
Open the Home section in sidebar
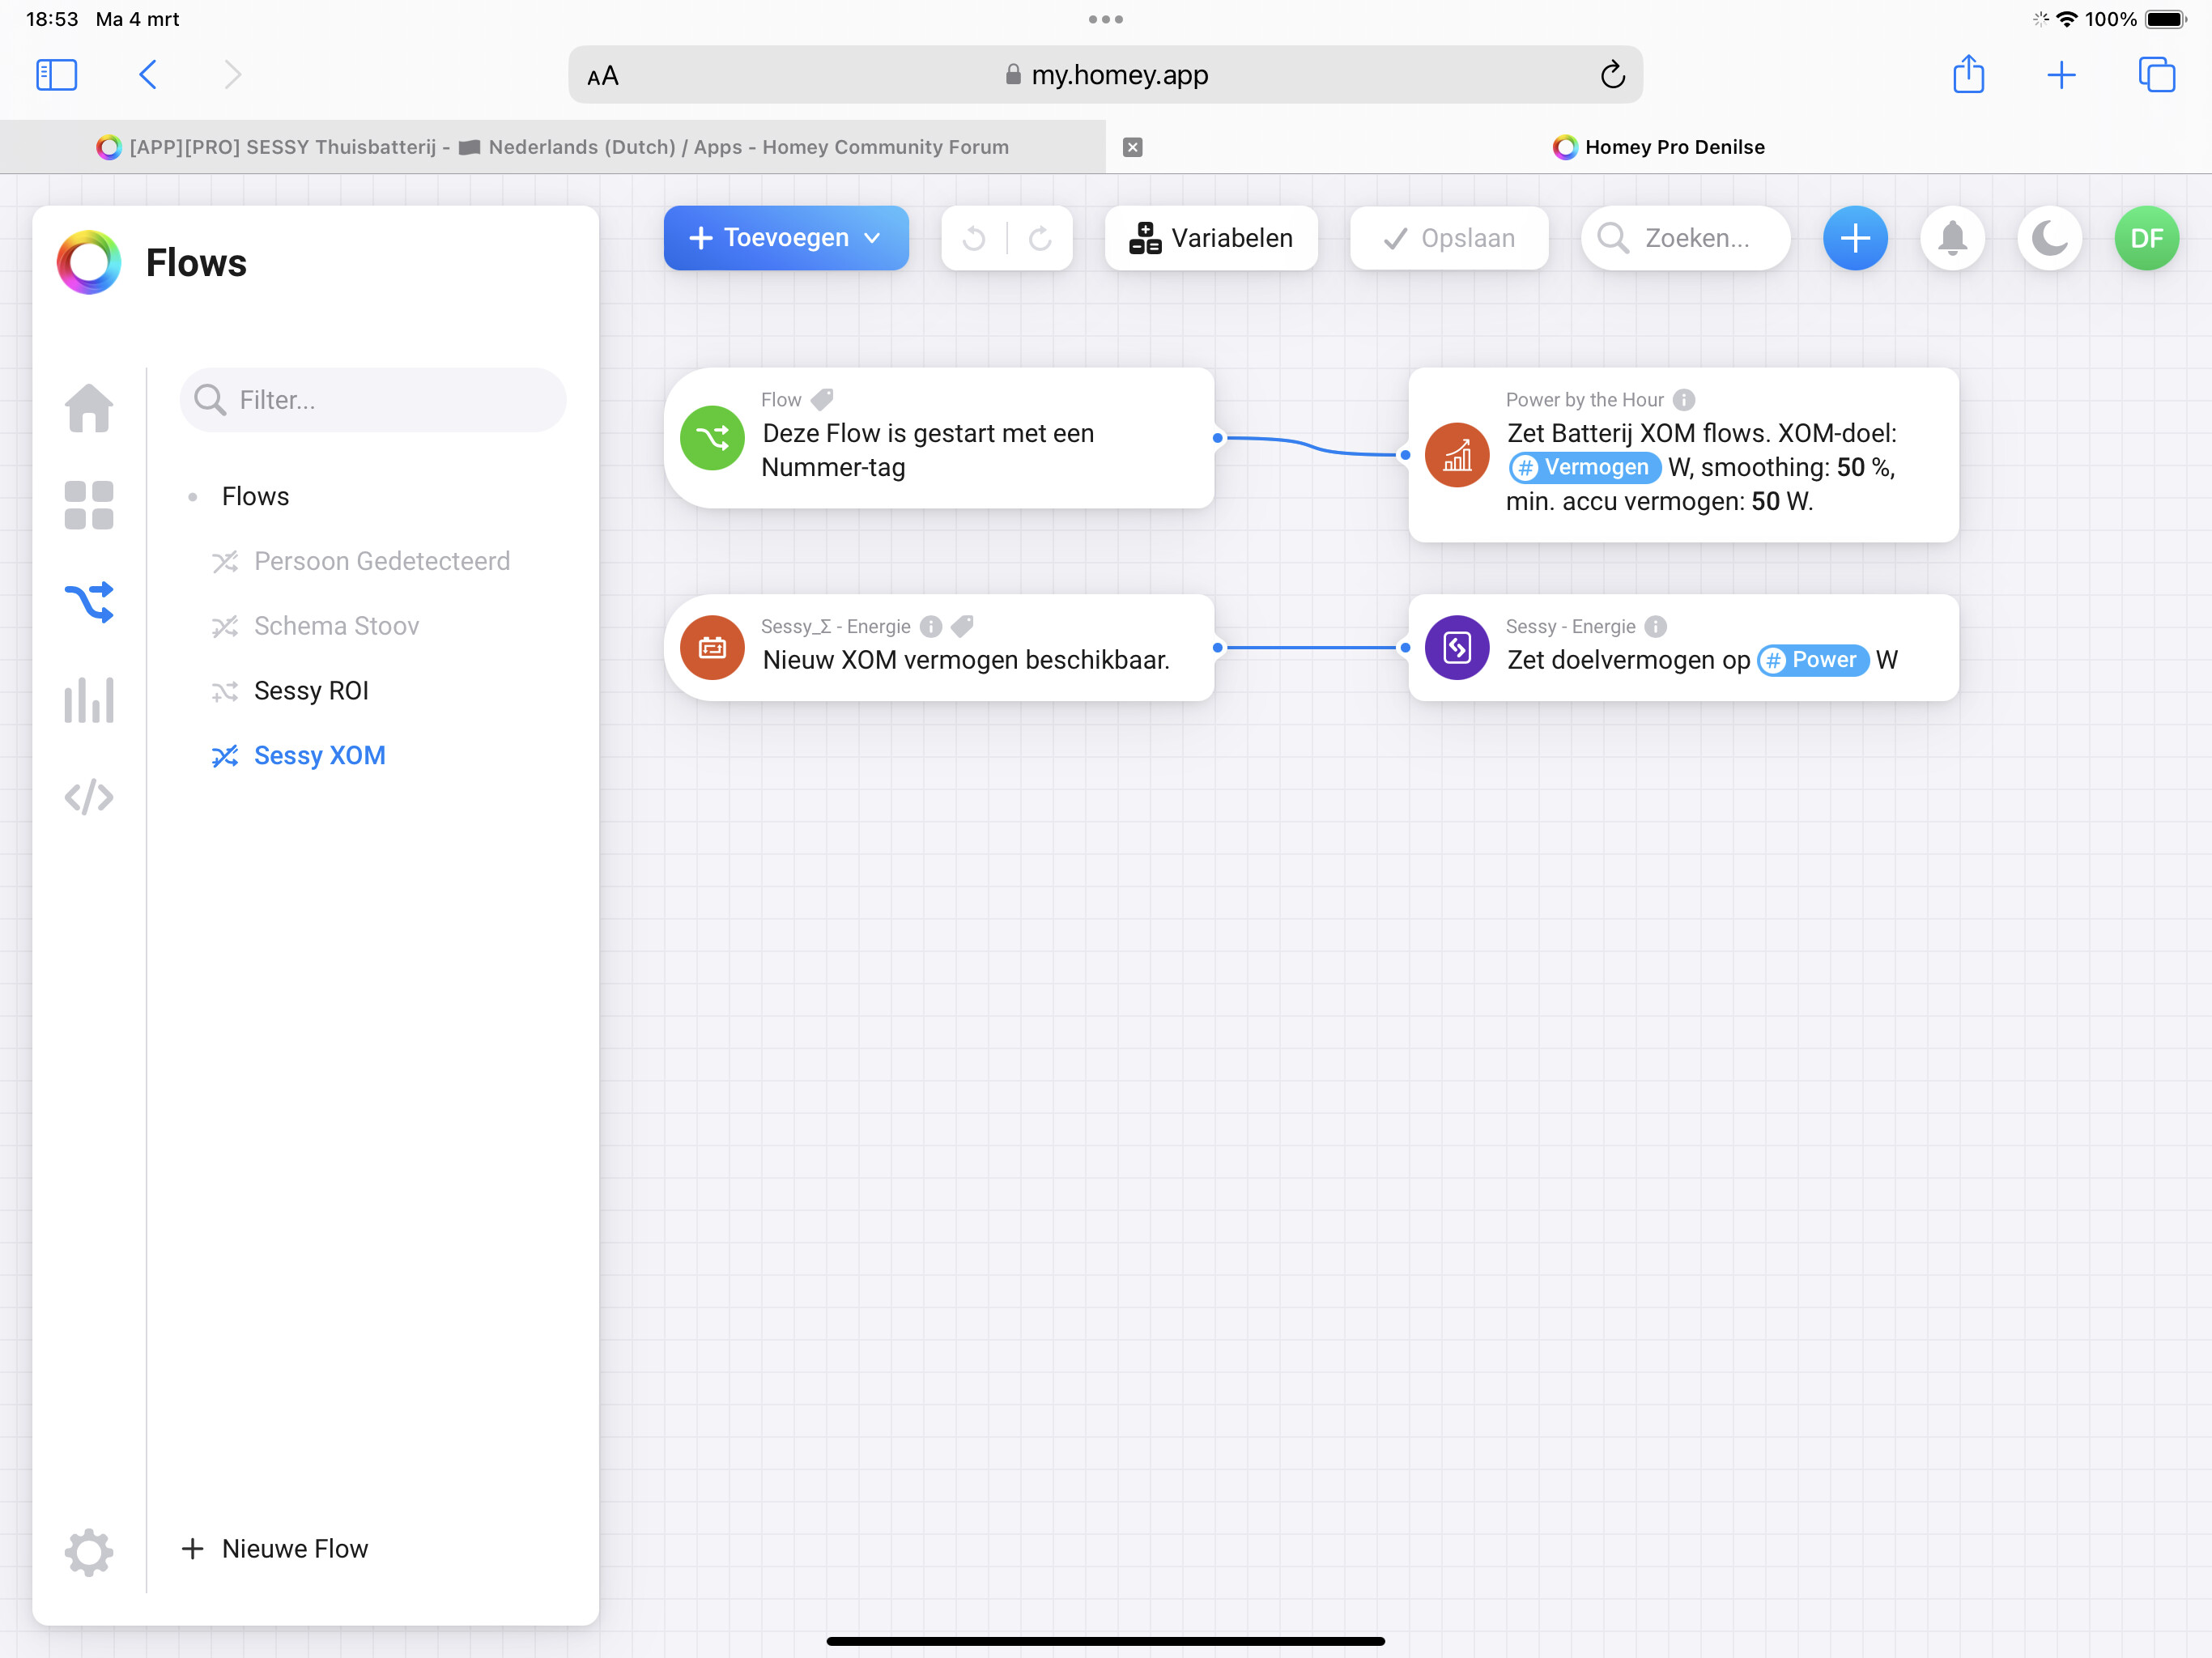89,408
